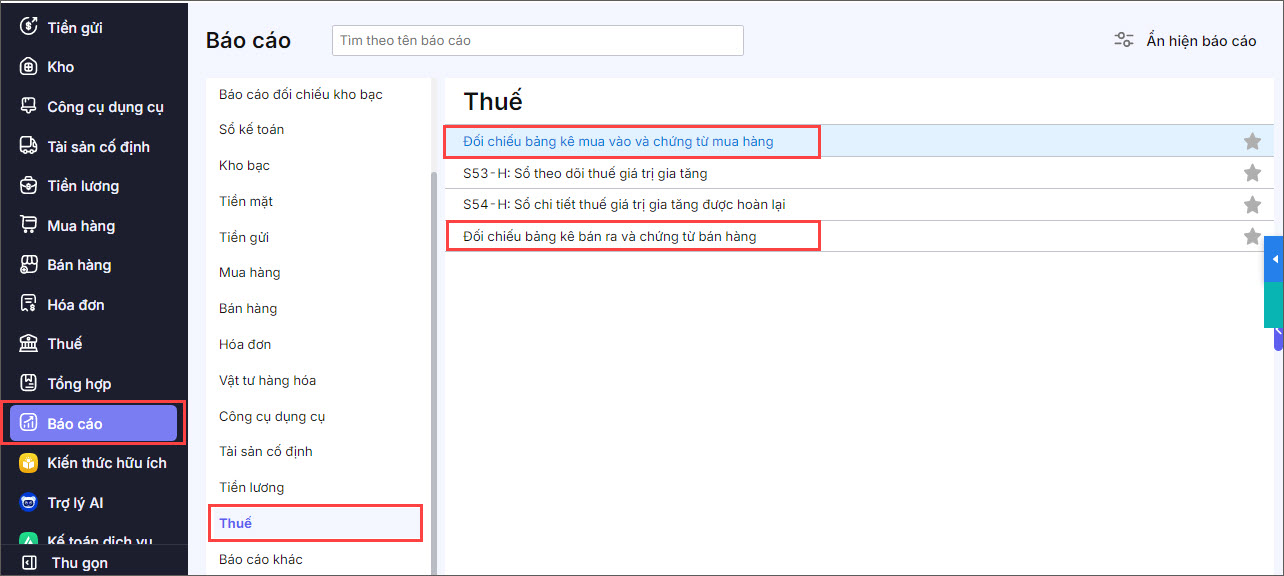This screenshot has height=576, width=1284.
Task: Click the Tổng hợp sidebar icon
Action: pyautogui.click(x=29, y=383)
